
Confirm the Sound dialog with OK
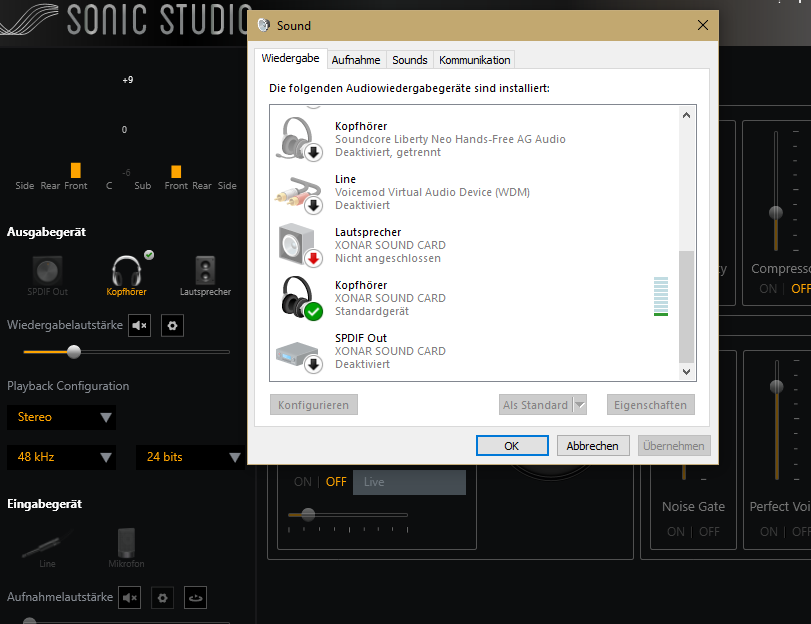tap(512, 446)
